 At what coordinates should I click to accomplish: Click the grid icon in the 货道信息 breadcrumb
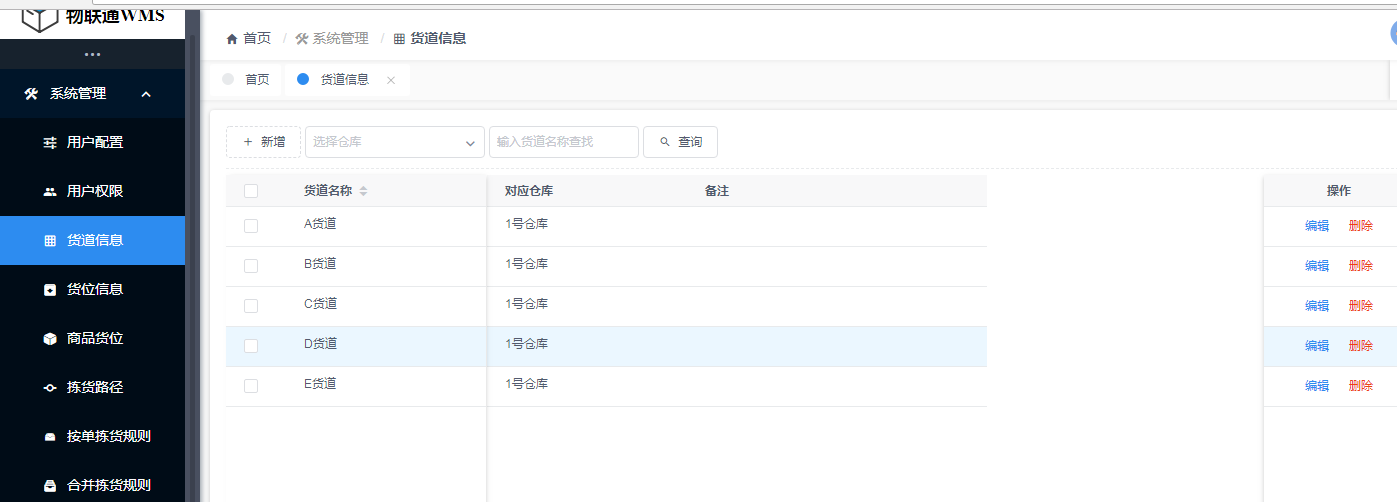point(399,39)
